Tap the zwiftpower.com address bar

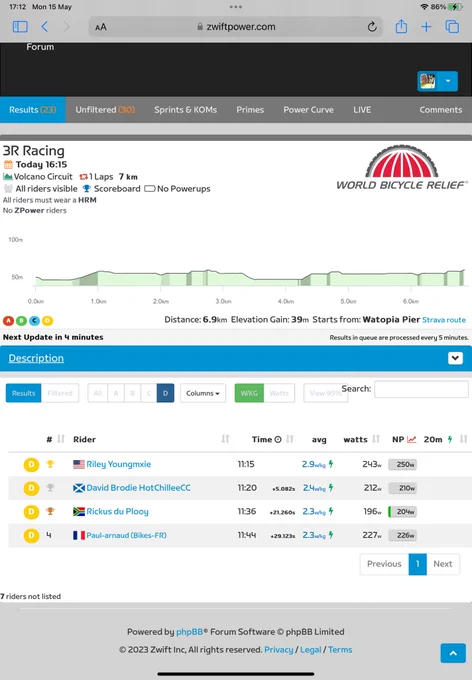click(236, 27)
